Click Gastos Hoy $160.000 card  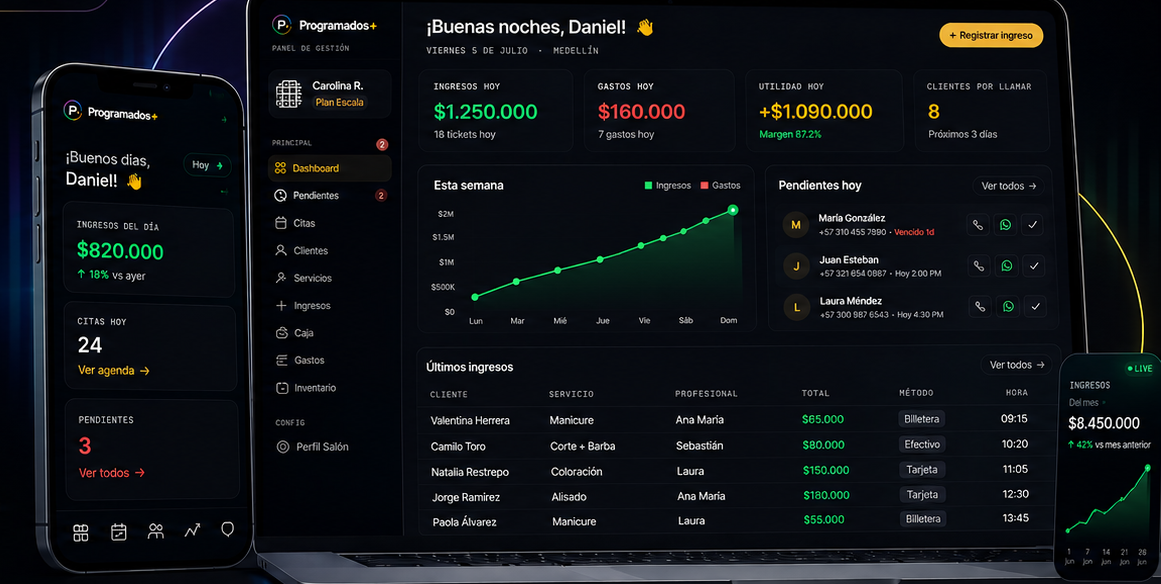[659, 110]
